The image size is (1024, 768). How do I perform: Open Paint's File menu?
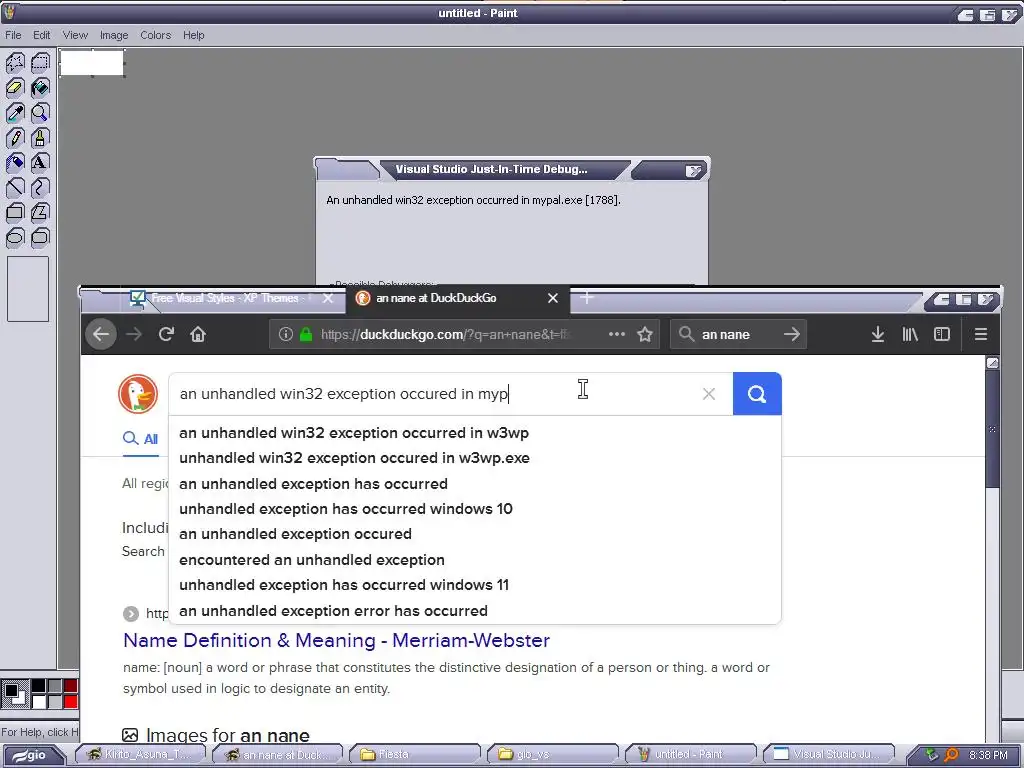[13, 35]
